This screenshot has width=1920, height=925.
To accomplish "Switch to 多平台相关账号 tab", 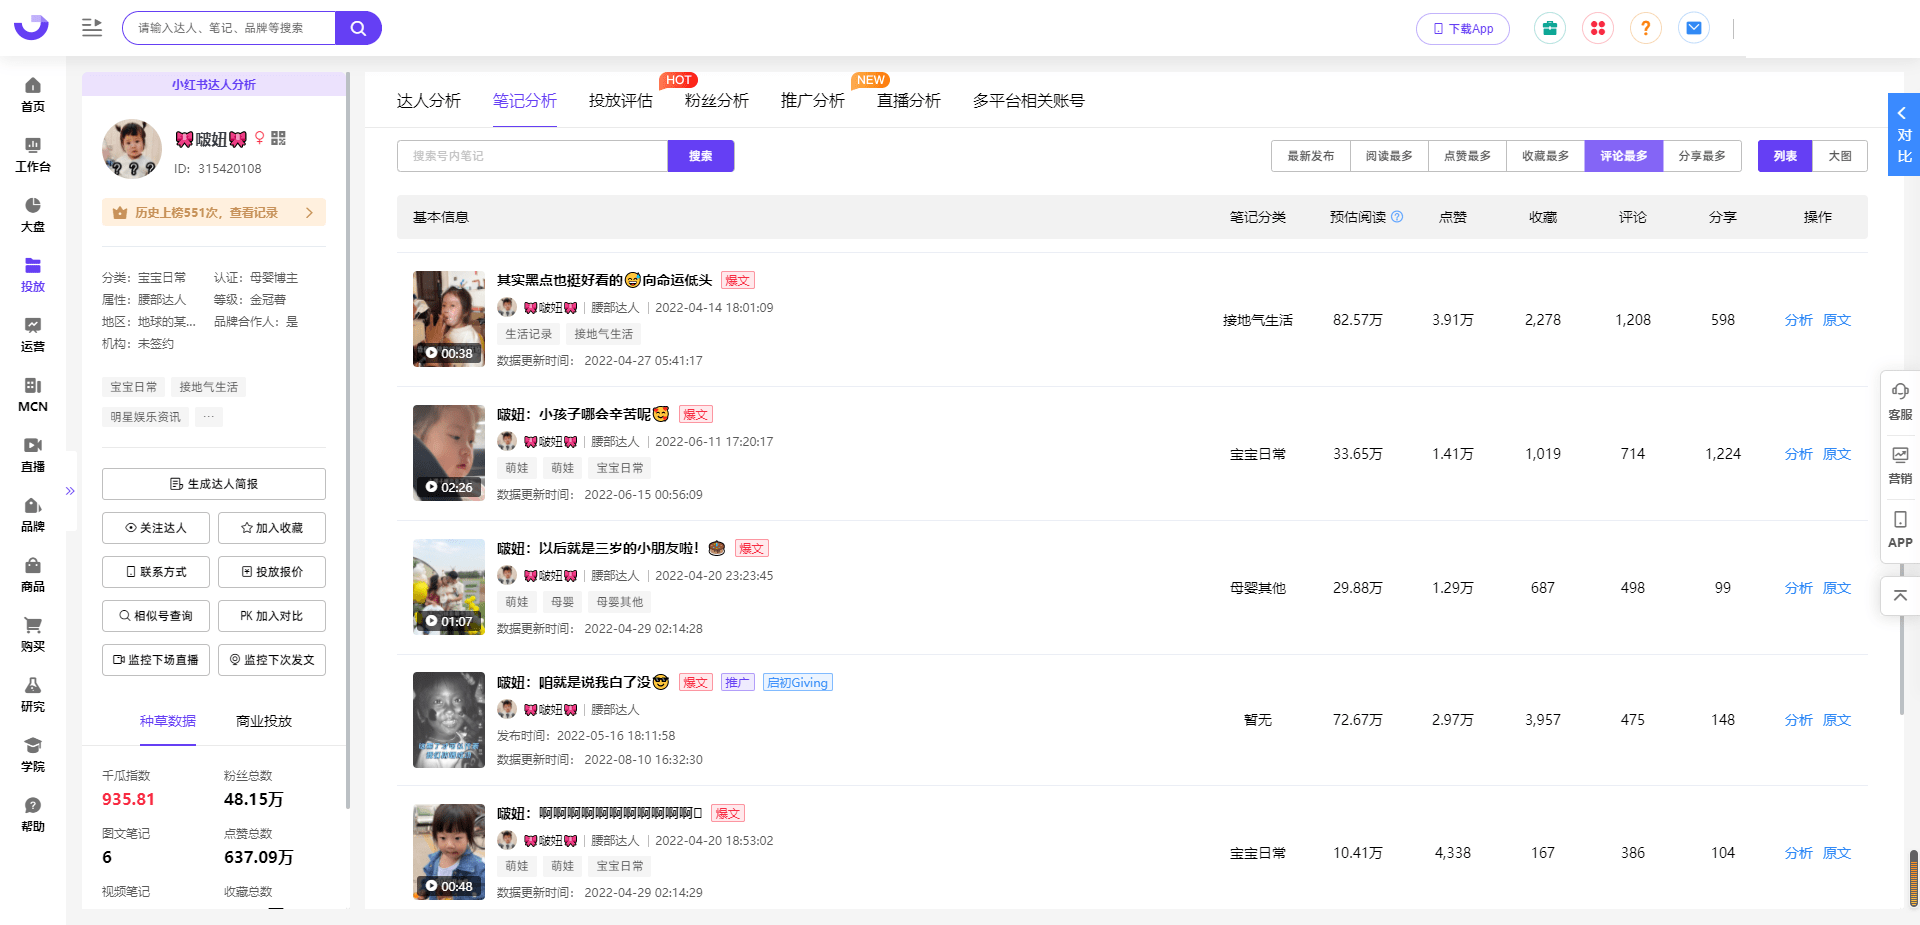I will (1028, 101).
